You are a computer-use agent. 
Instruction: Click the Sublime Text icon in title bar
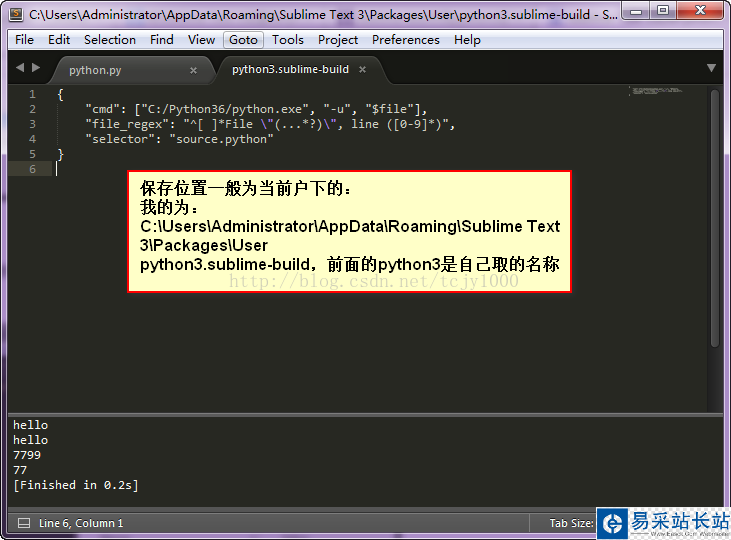click(16, 14)
